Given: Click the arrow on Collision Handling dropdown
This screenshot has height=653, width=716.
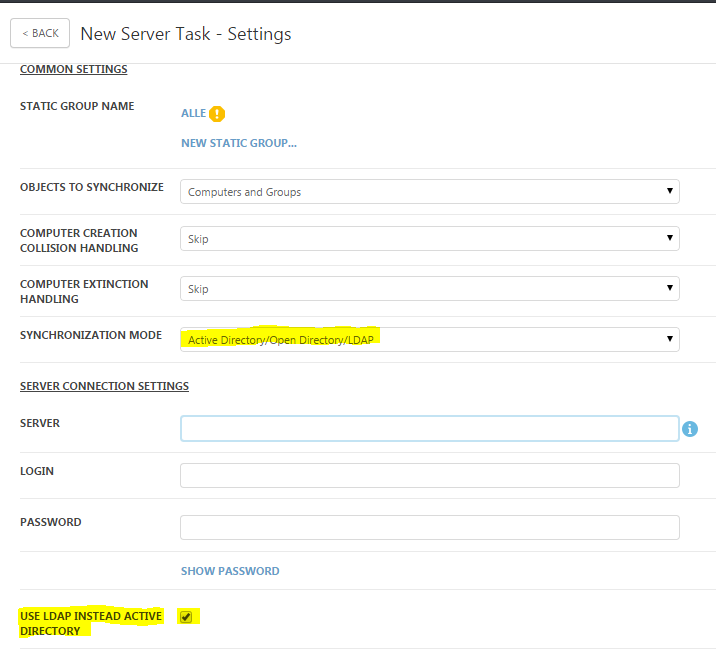Looking at the screenshot, I should pyautogui.click(x=669, y=237).
